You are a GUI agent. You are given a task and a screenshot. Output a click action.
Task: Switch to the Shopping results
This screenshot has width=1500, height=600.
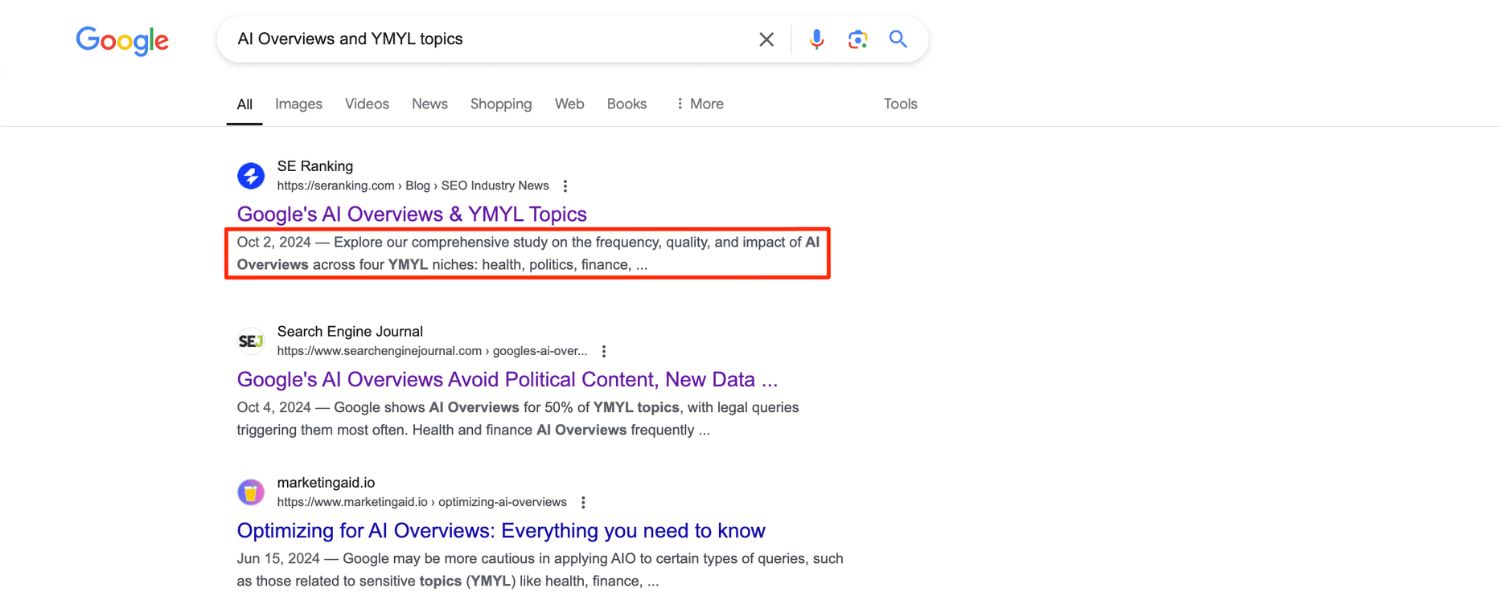click(500, 103)
